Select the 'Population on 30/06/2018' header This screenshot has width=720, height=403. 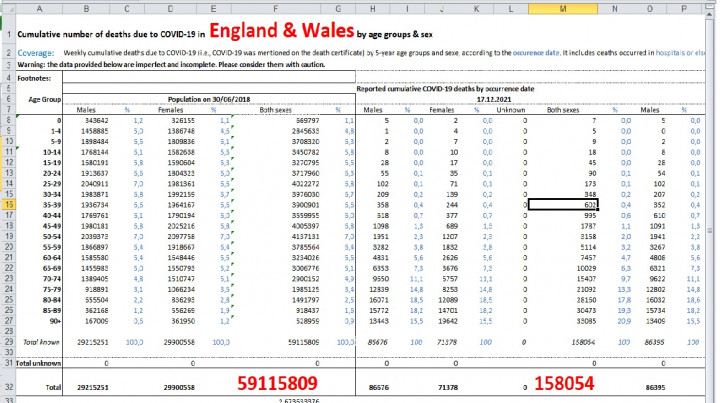coord(209,99)
